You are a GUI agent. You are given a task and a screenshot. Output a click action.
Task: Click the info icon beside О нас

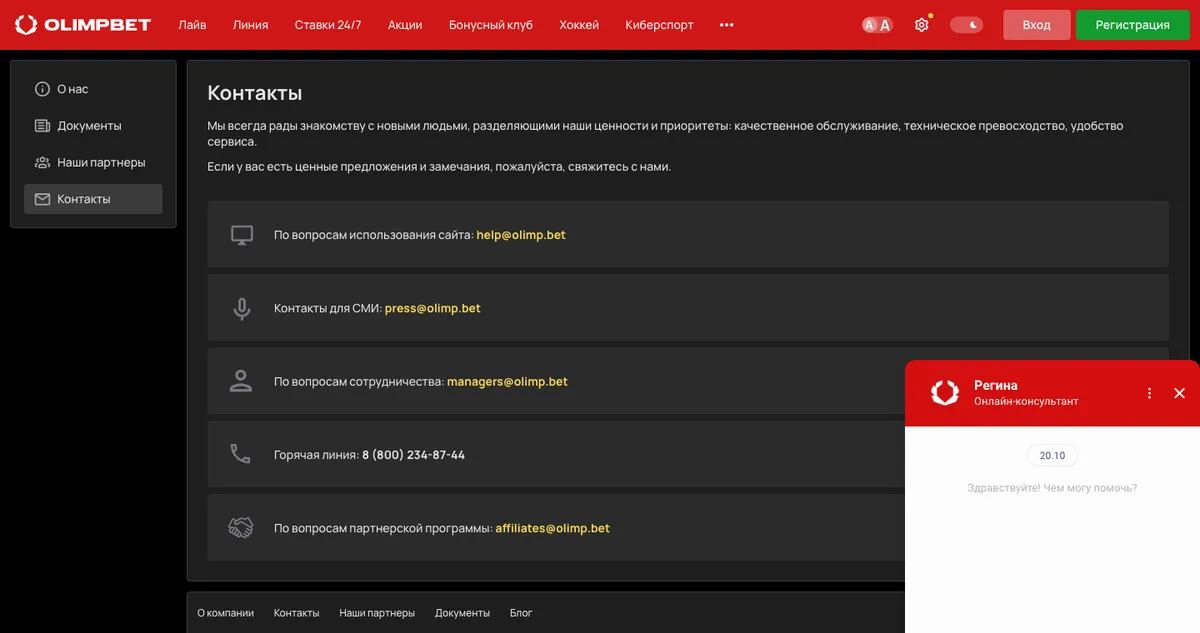42,89
